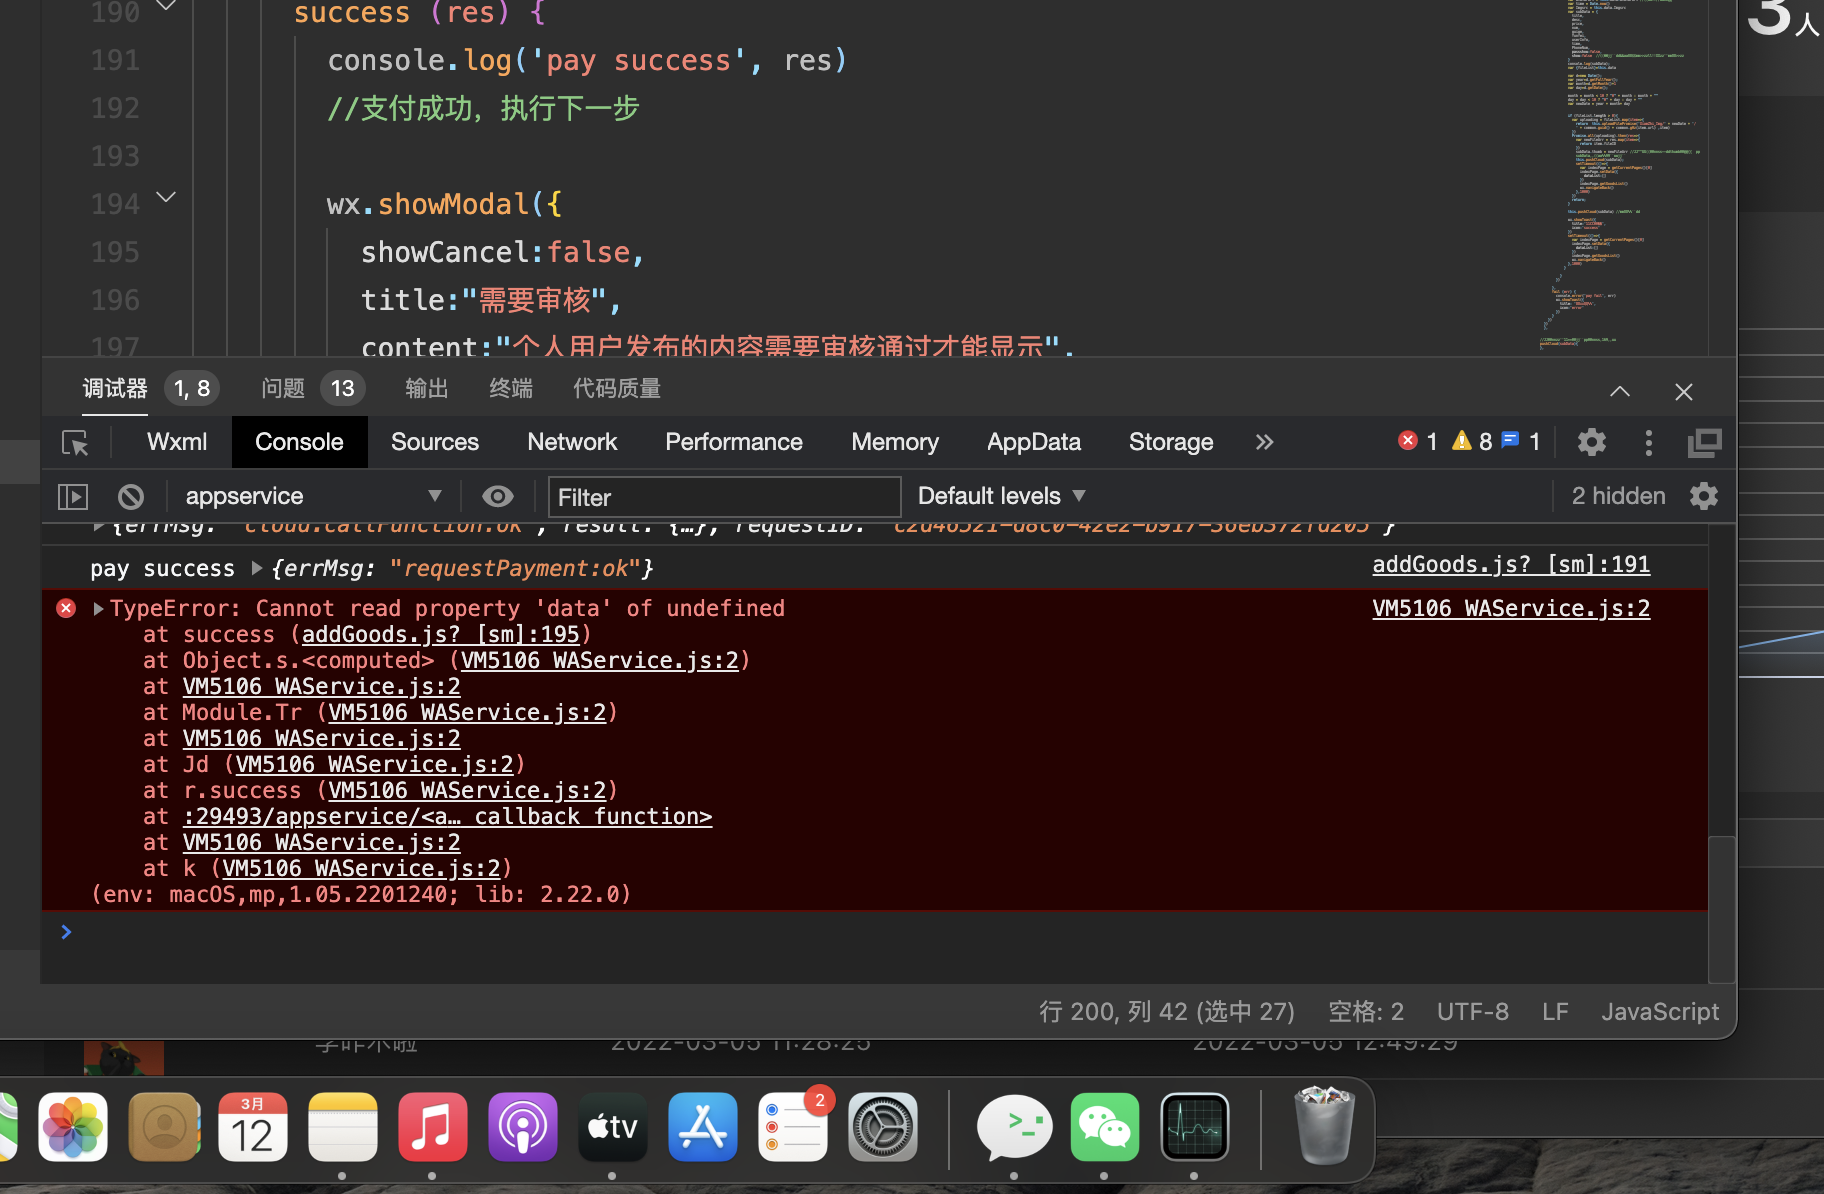This screenshot has width=1824, height=1194.
Task: Click the console vertical scrollbar thumb
Action: pyautogui.click(x=1721, y=909)
